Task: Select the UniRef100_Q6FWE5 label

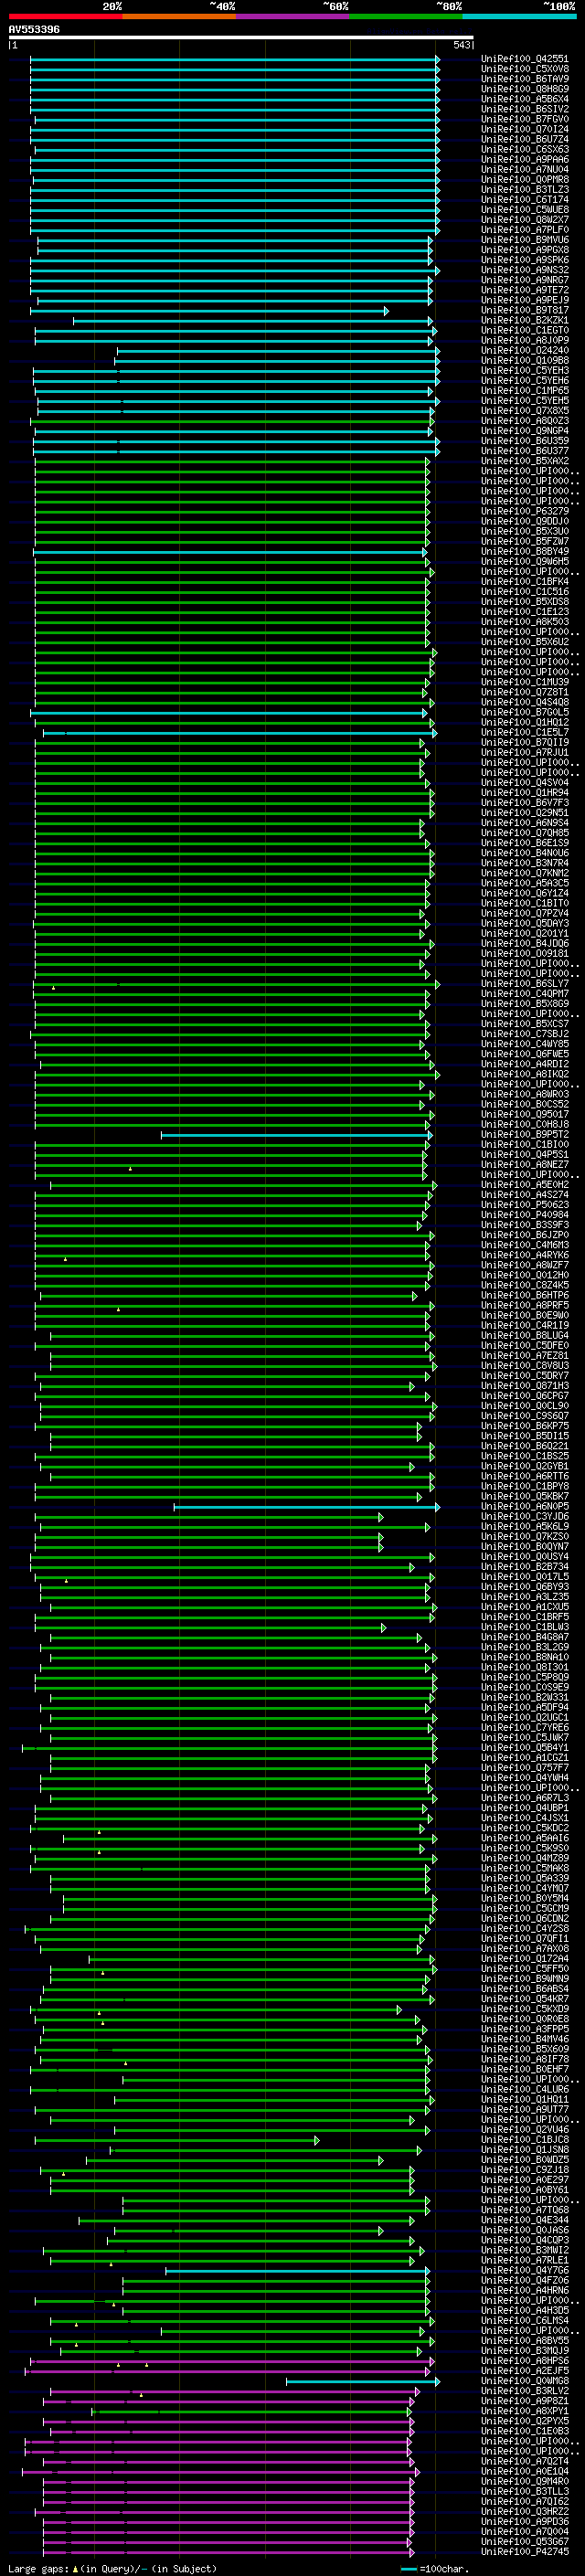Action: click(524, 1054)
